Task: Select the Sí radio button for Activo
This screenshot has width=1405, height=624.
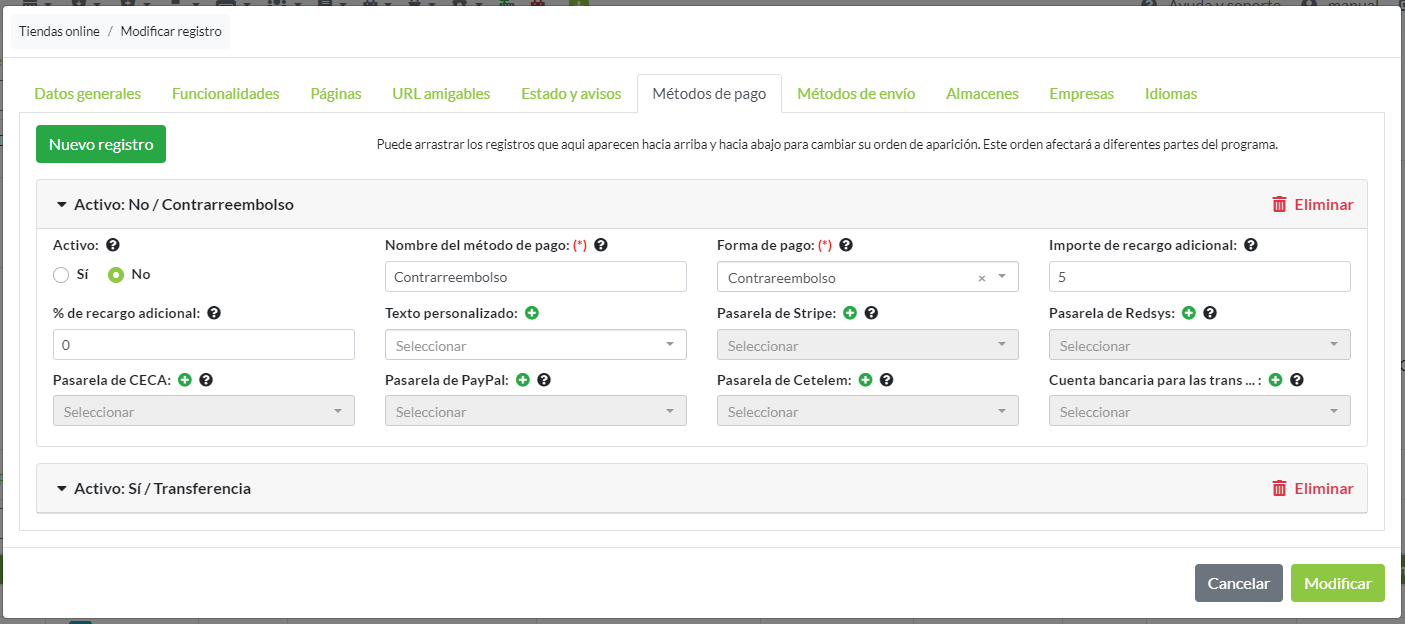Action: (61, 274)
